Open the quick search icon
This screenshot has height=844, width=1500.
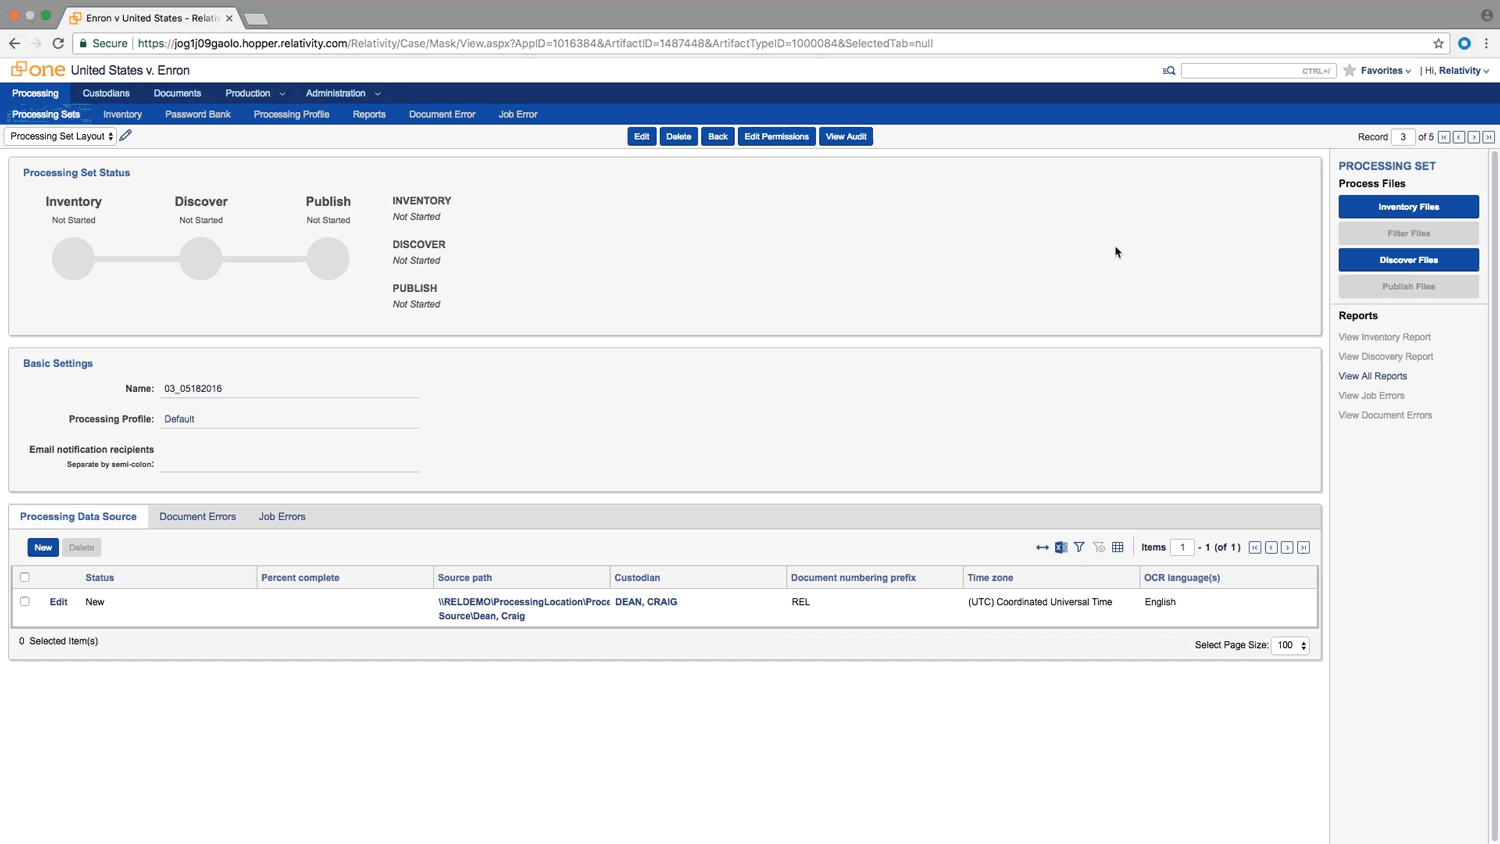1169,71
